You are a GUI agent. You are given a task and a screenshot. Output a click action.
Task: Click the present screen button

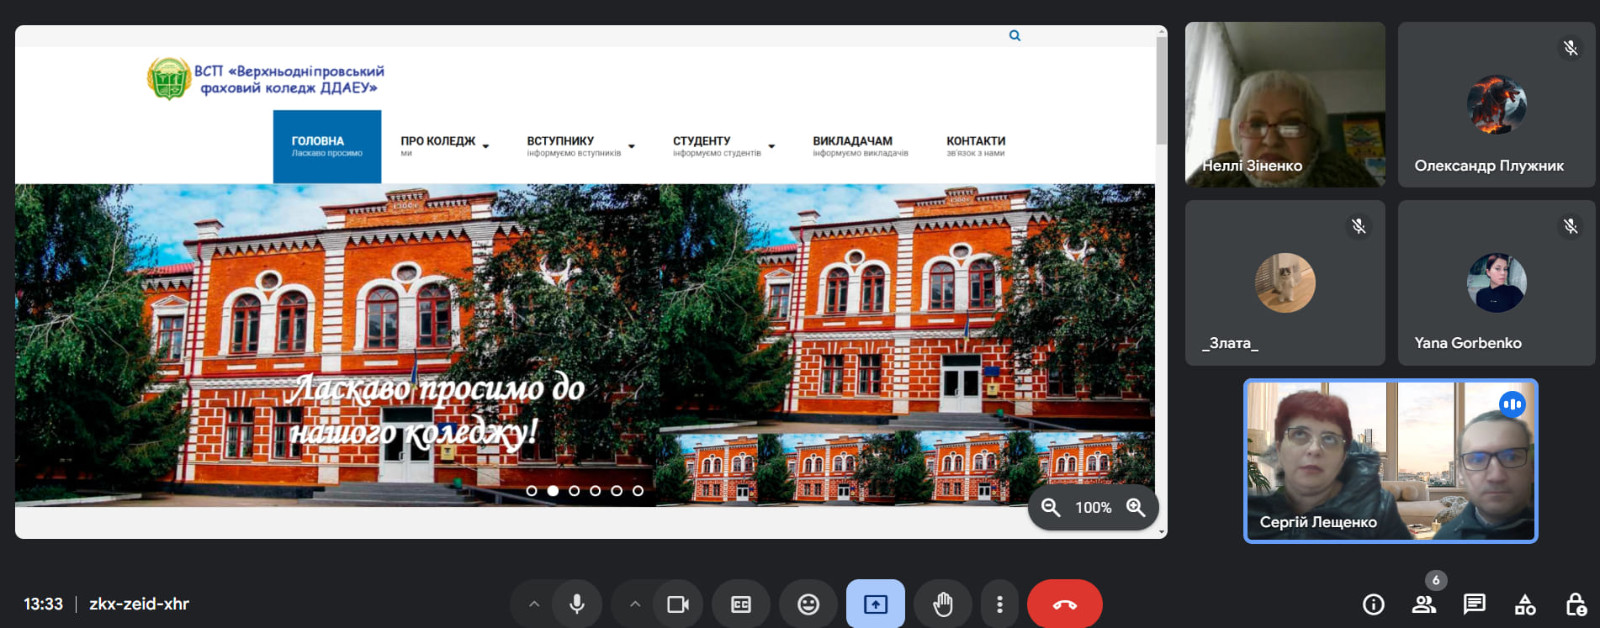click(x=875, y=604)
